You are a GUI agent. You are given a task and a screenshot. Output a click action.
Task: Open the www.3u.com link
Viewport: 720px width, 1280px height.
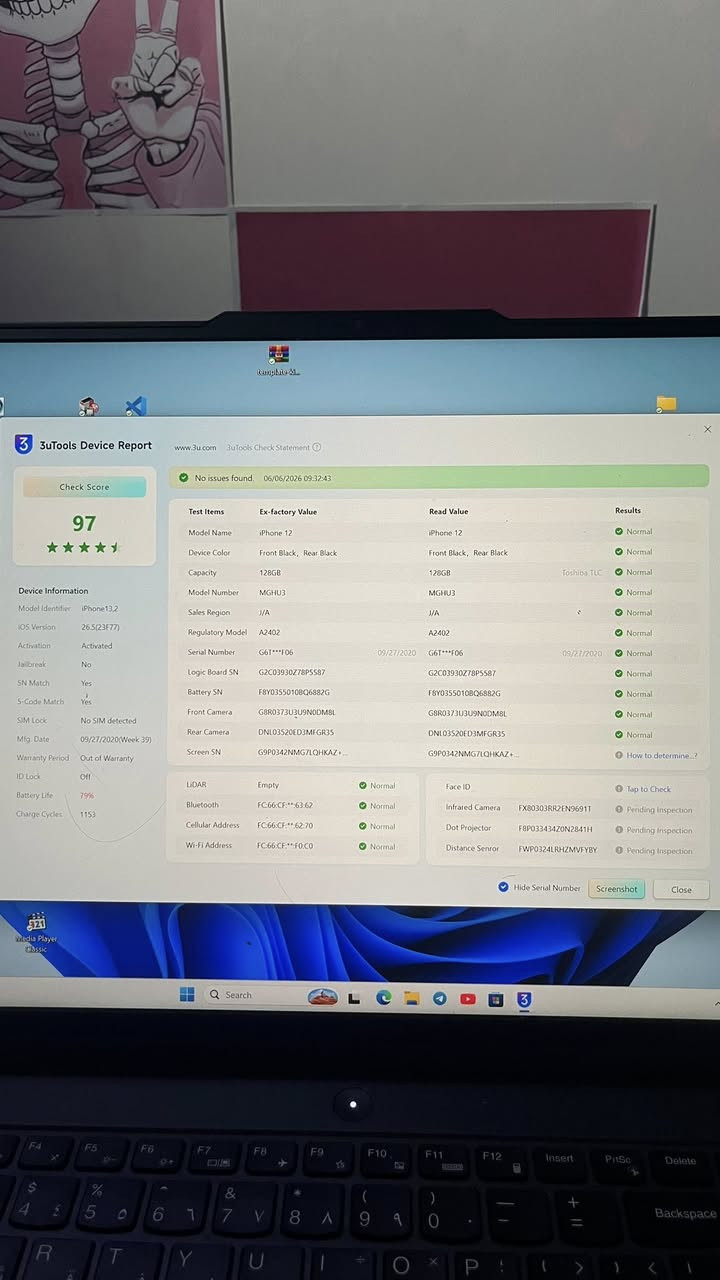(195, 448)
